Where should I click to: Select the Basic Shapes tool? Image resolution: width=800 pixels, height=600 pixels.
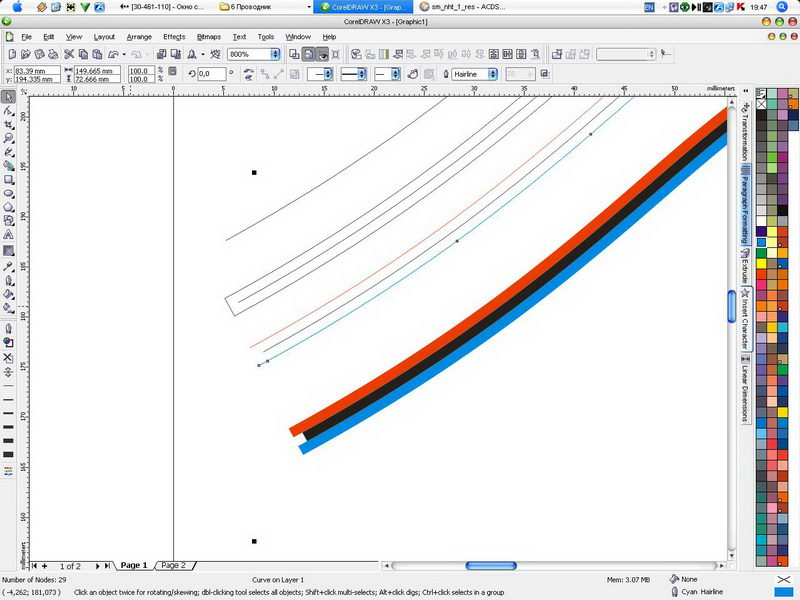pos(8,221)
